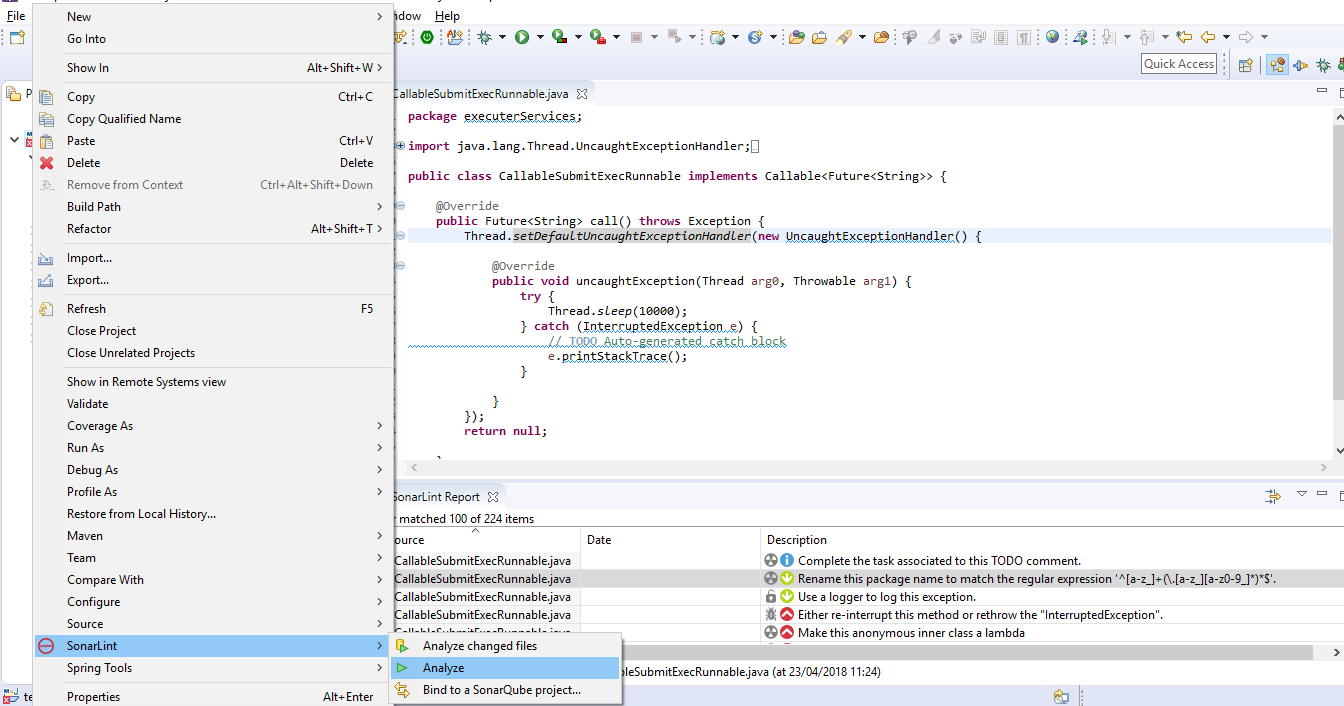Toggle Show Whitespace Characters pilcrow
This screenshot has width=1344, height=706.
1024,37
